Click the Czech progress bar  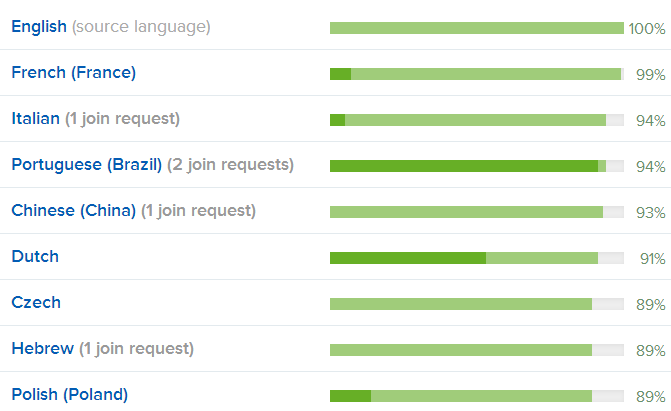click(x=476, y=304)
